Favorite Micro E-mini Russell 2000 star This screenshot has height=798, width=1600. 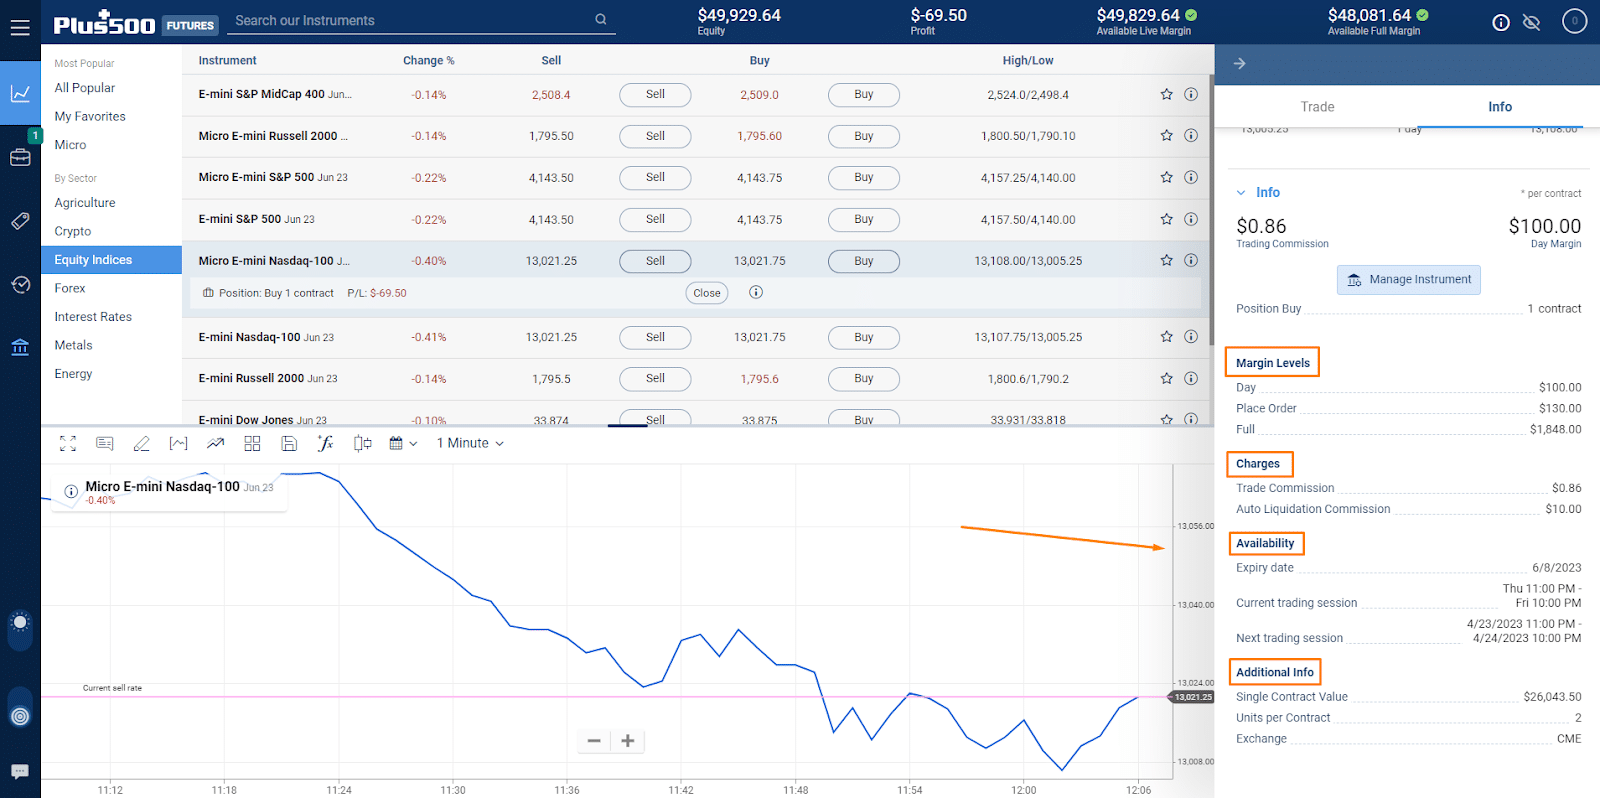click(1166, 136)
